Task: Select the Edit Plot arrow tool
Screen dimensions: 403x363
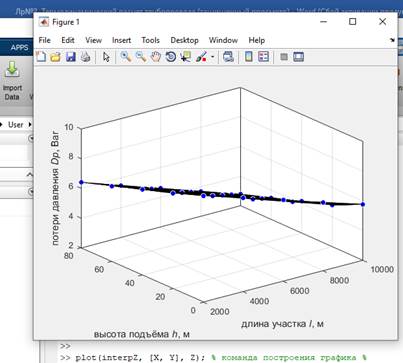Action: pyautogui.click(x=106, y=57)
